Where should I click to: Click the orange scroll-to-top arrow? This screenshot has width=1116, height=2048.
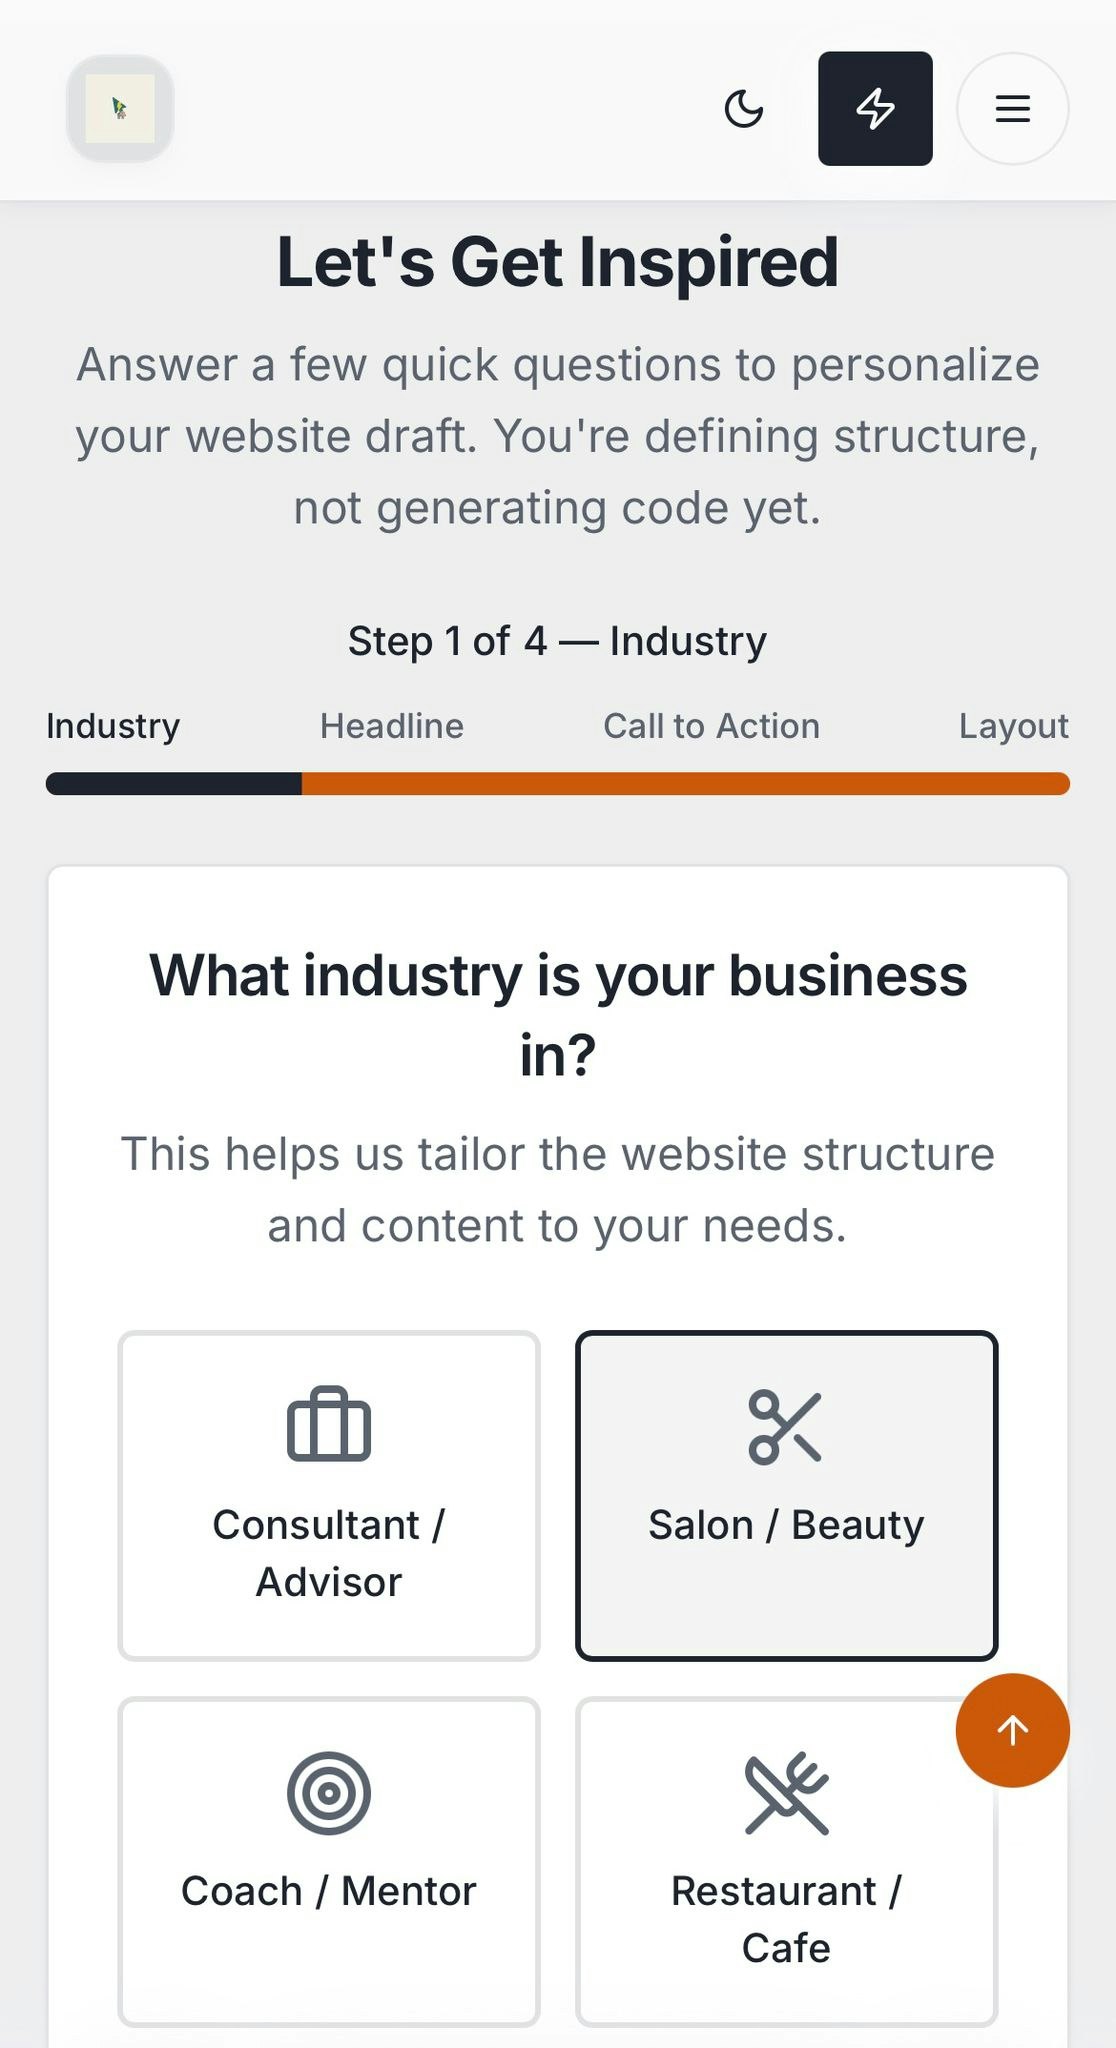click(x=1012, y=1730)
